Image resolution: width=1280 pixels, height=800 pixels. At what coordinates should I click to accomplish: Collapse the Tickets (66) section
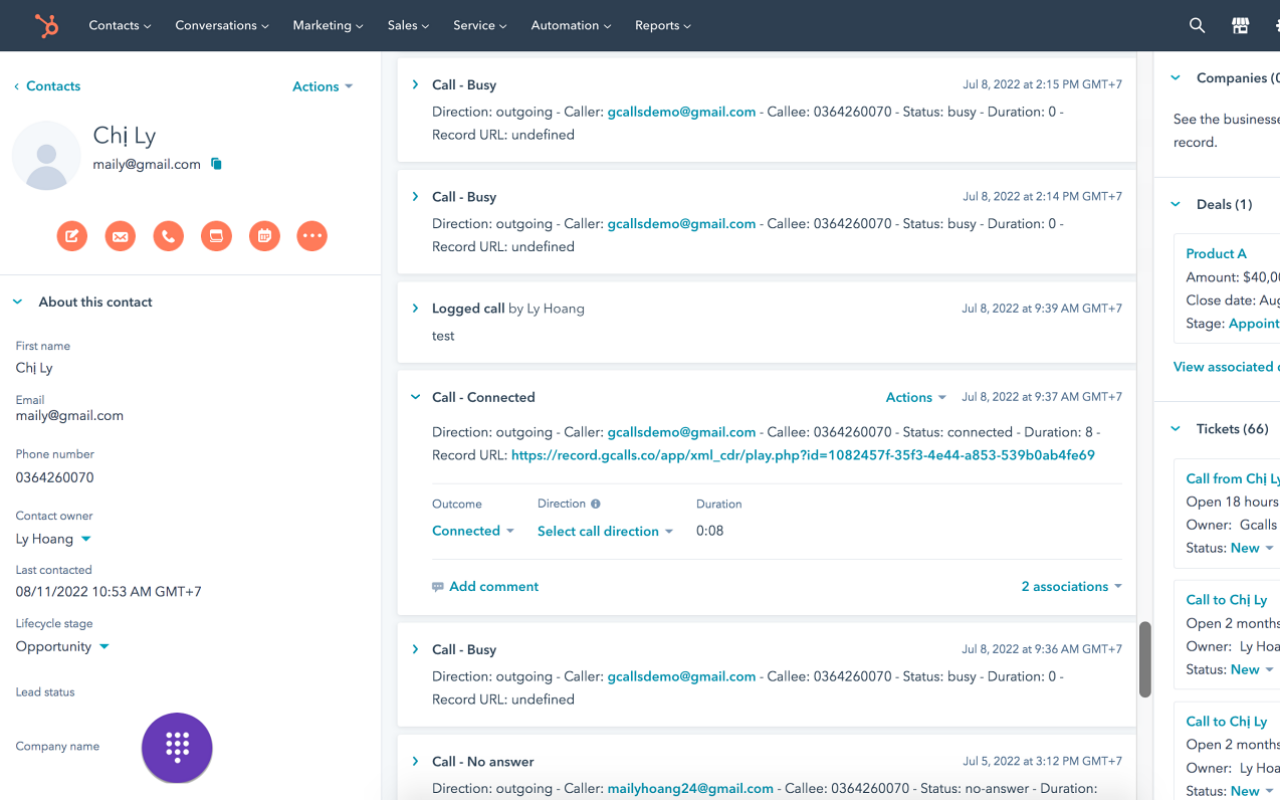pos(1175,429)
